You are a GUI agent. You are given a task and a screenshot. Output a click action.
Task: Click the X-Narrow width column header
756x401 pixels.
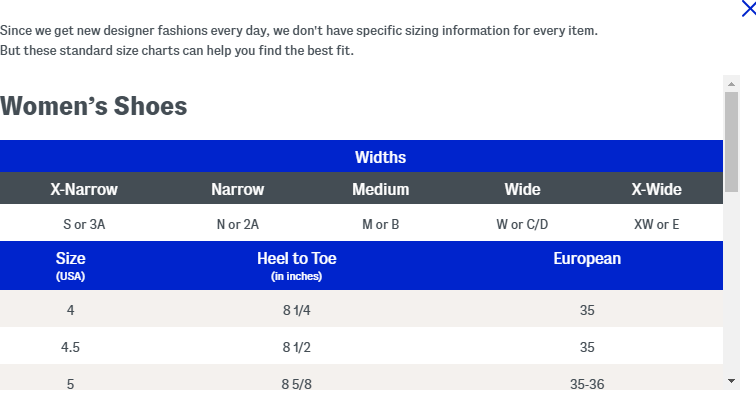(84, 189)
